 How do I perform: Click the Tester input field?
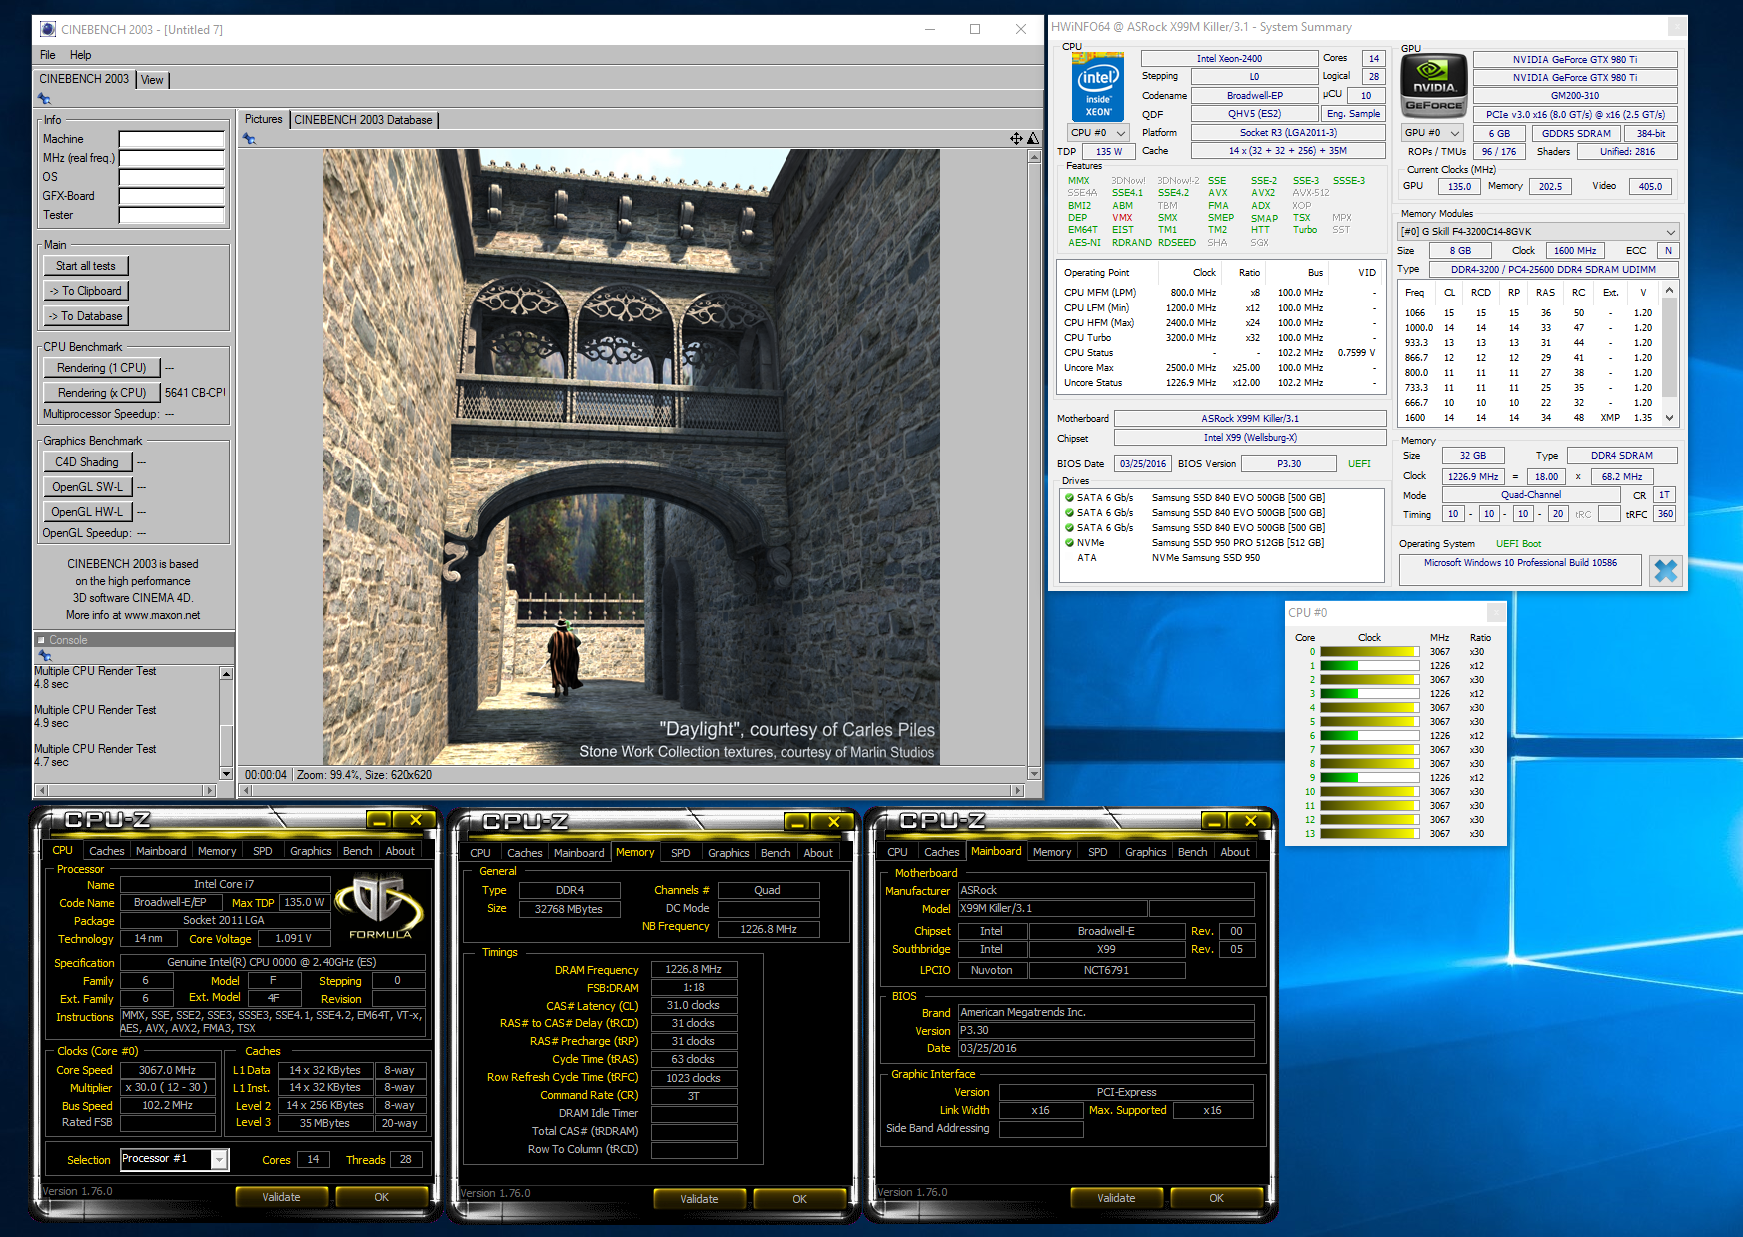point(172,215)
